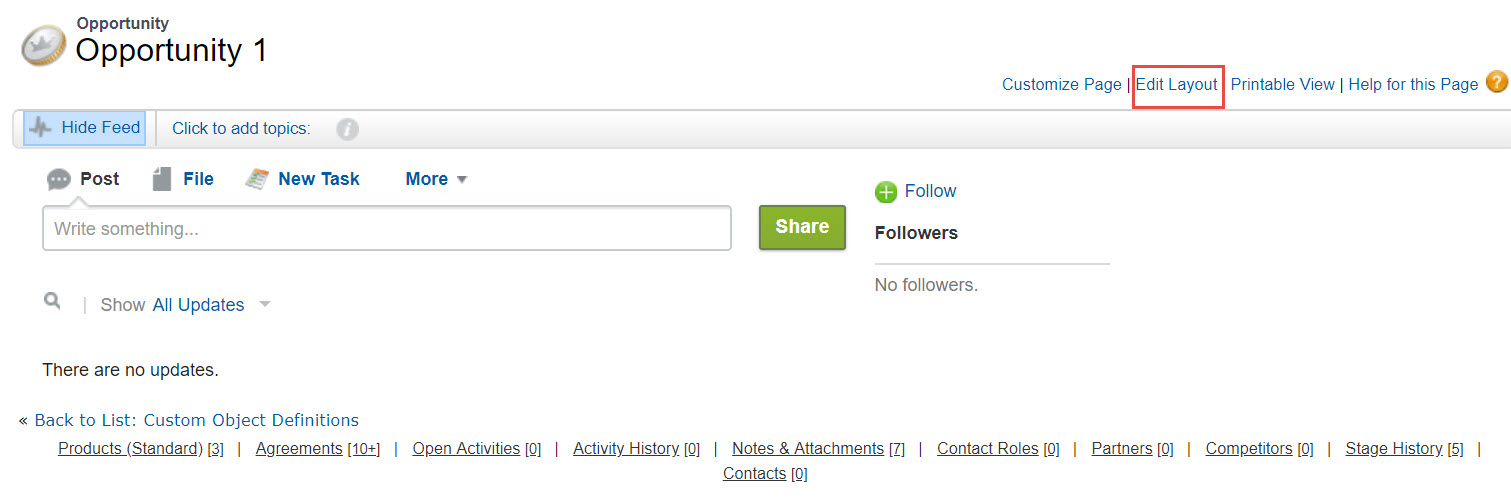Click to add topics

241,128
